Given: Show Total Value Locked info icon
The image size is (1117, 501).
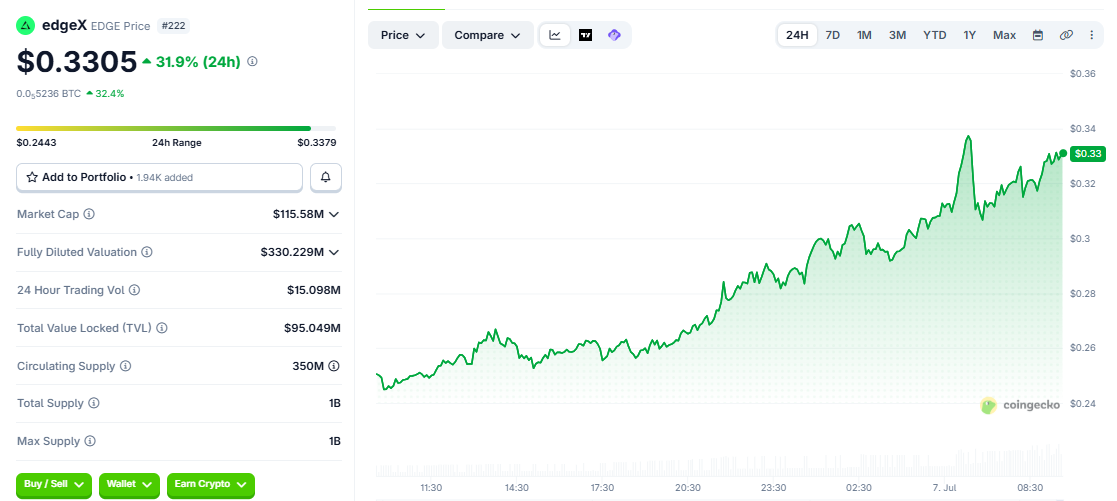Looking at the screenshot, I should click(162, 328).
